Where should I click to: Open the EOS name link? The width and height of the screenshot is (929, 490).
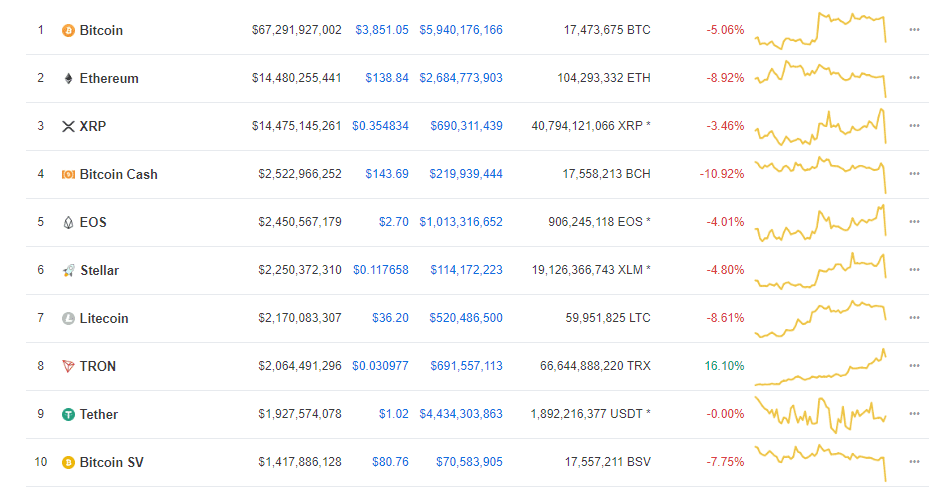(x=93, y=222)
